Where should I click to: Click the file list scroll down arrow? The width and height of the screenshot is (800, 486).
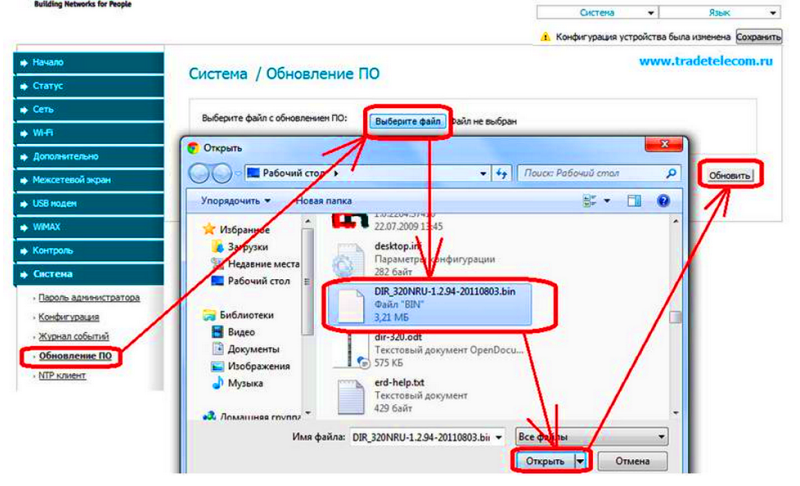[x=676, y=412]
